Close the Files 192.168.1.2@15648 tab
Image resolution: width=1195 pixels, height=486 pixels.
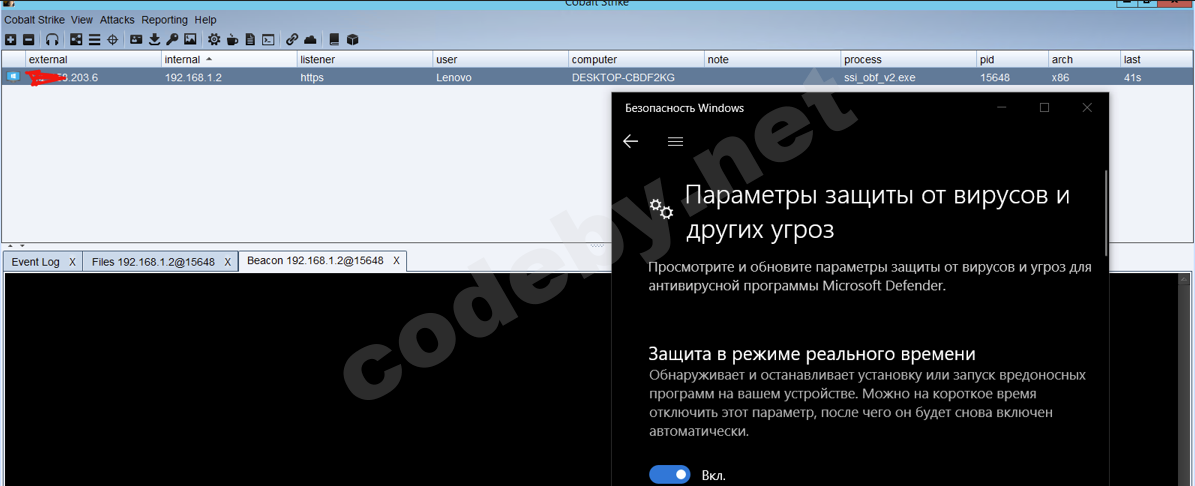click(x=227, y=261)
